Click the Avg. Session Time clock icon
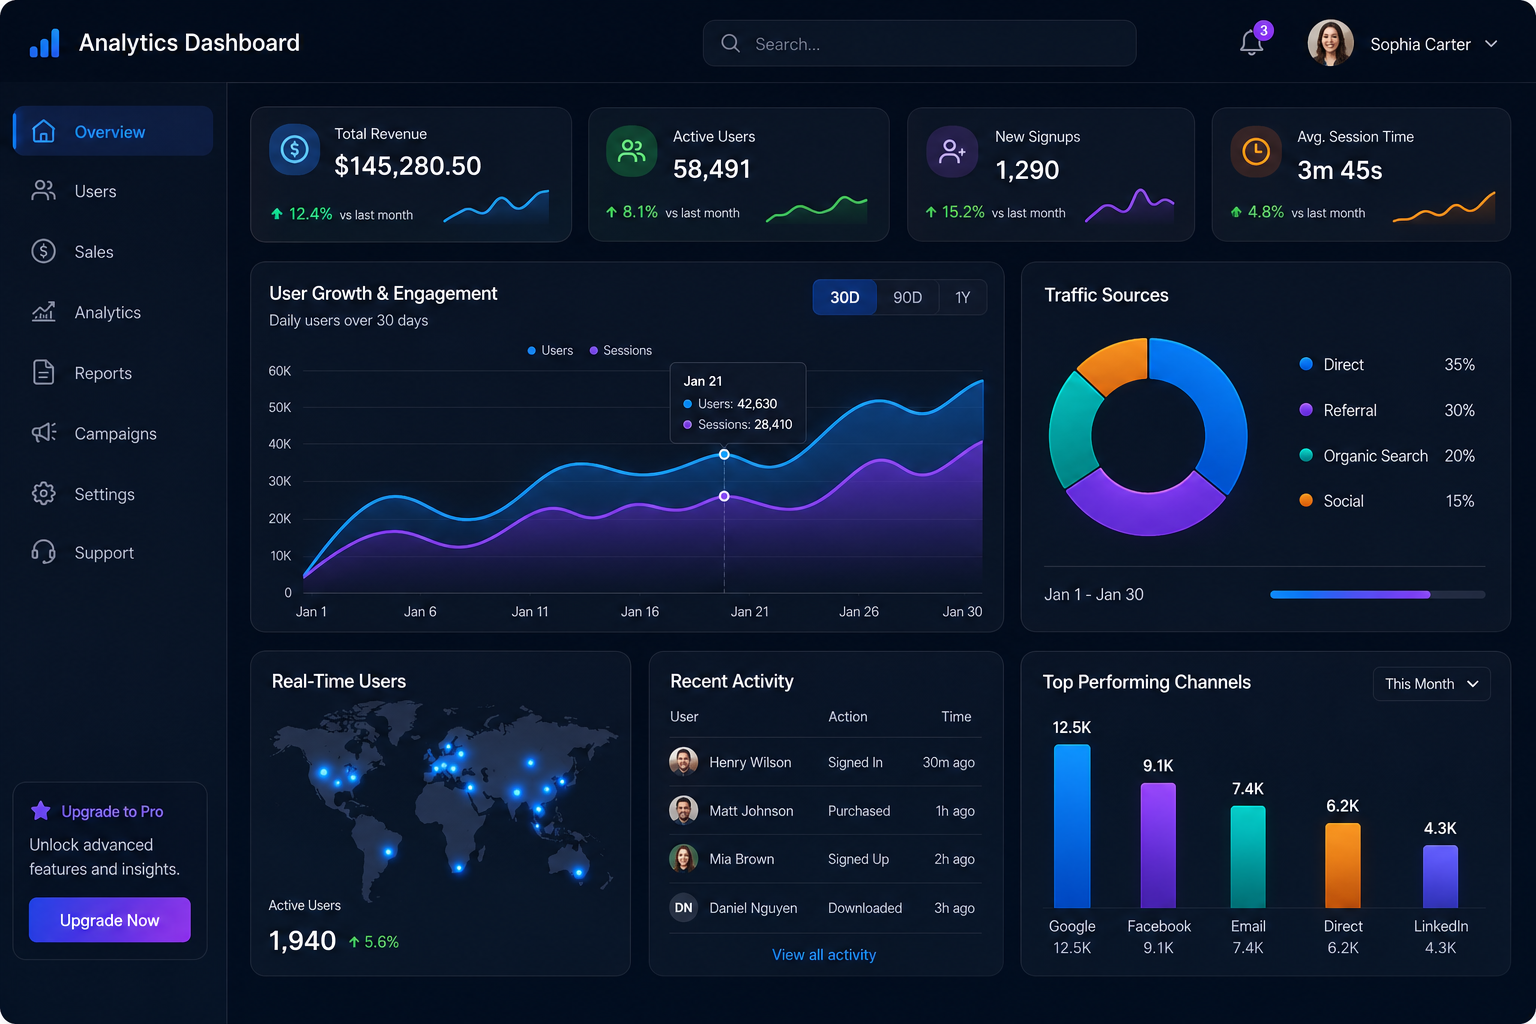Viewport: 1536px width, 1024px height. (1256, 152)
